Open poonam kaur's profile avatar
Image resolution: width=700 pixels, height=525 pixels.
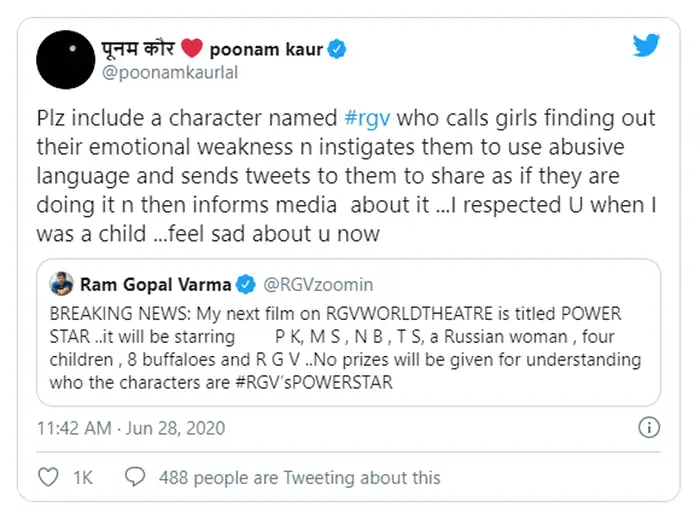(66, 59)
